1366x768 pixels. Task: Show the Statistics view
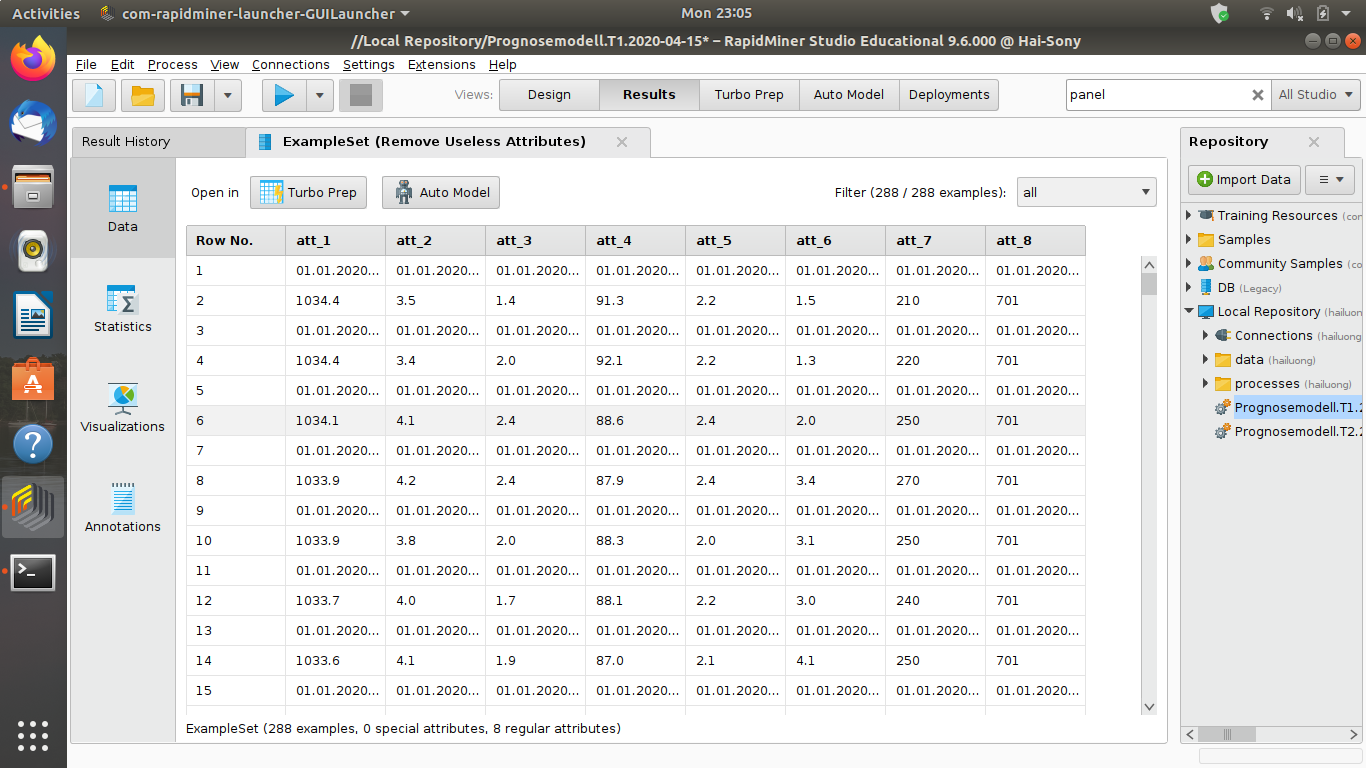(123, 308)
